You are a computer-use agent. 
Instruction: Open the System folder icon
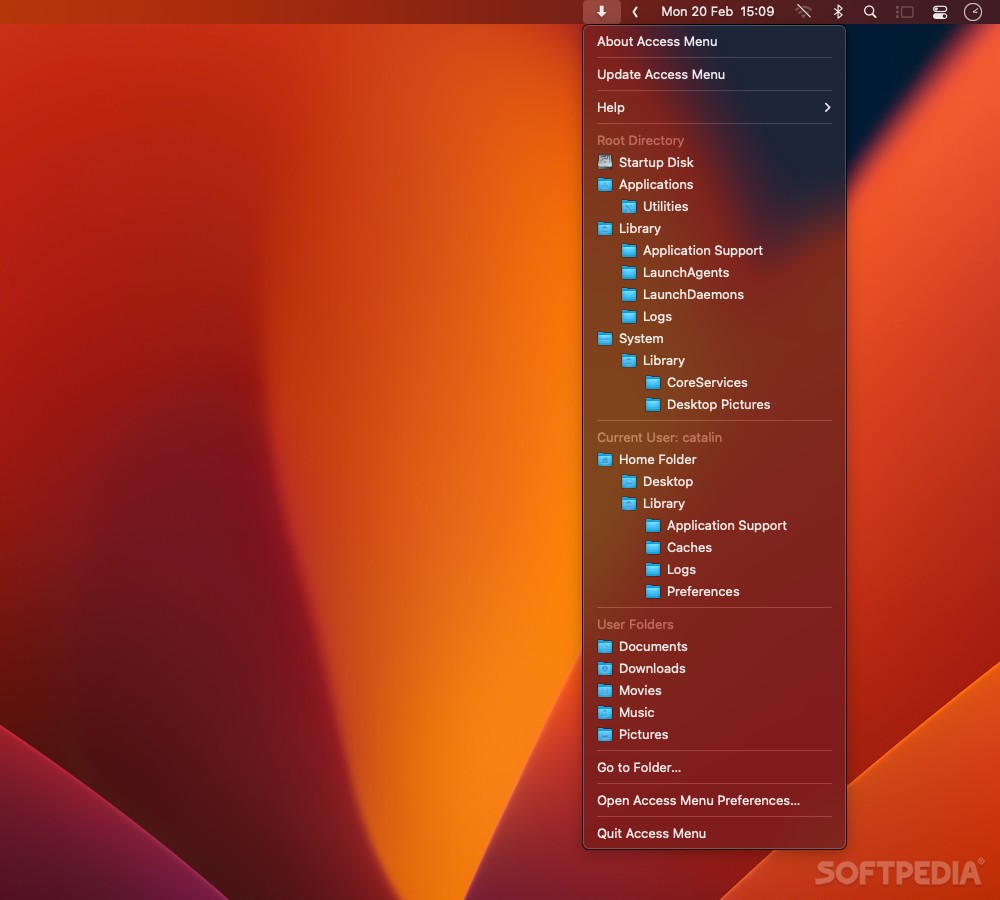tap(605, 339)
